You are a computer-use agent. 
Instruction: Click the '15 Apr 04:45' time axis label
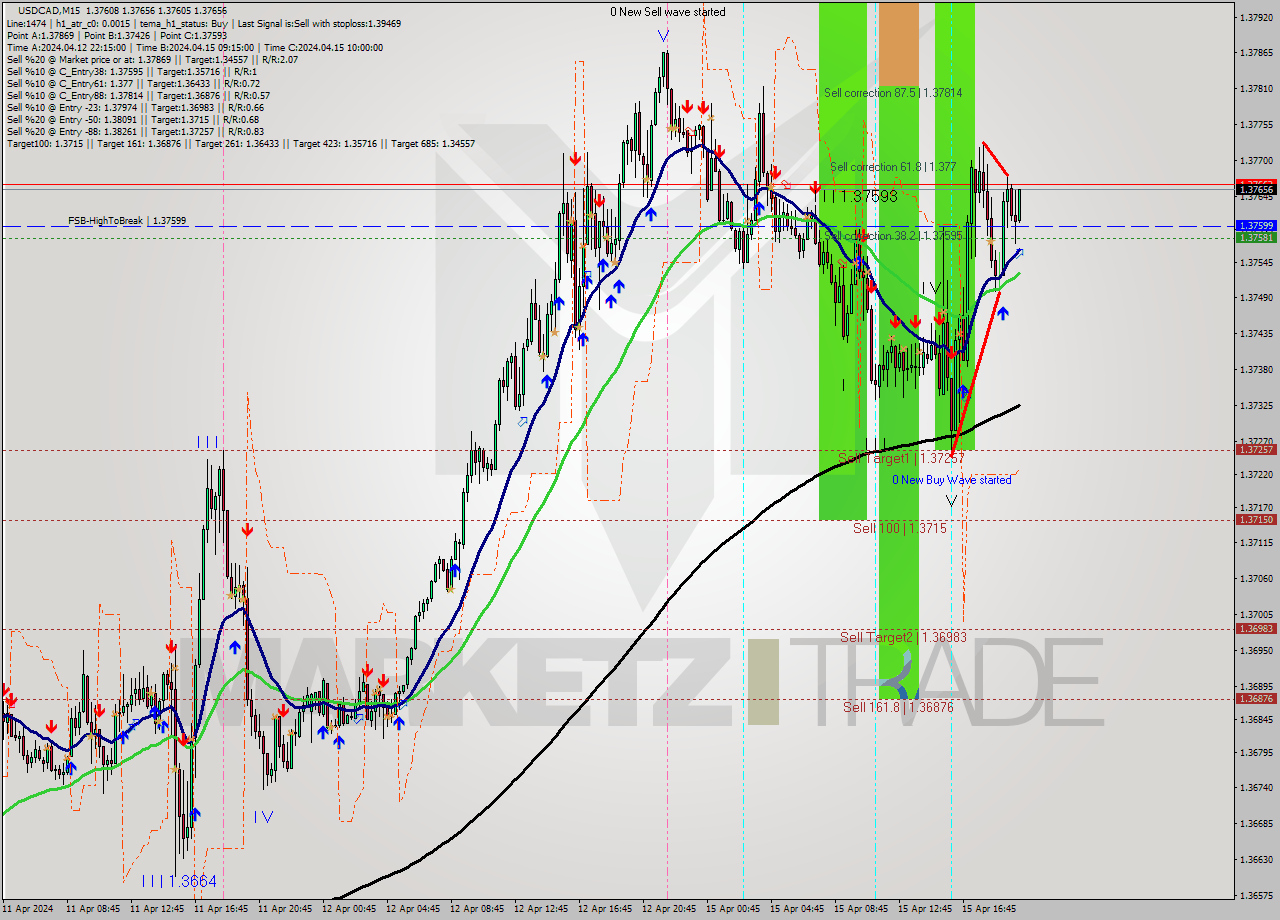(797, 909)
